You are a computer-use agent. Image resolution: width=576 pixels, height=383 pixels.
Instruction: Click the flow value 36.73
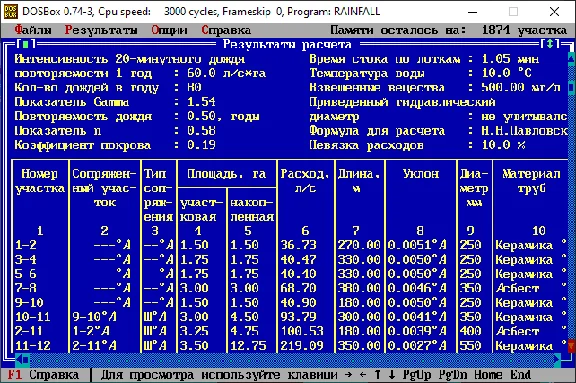(298, 245)
